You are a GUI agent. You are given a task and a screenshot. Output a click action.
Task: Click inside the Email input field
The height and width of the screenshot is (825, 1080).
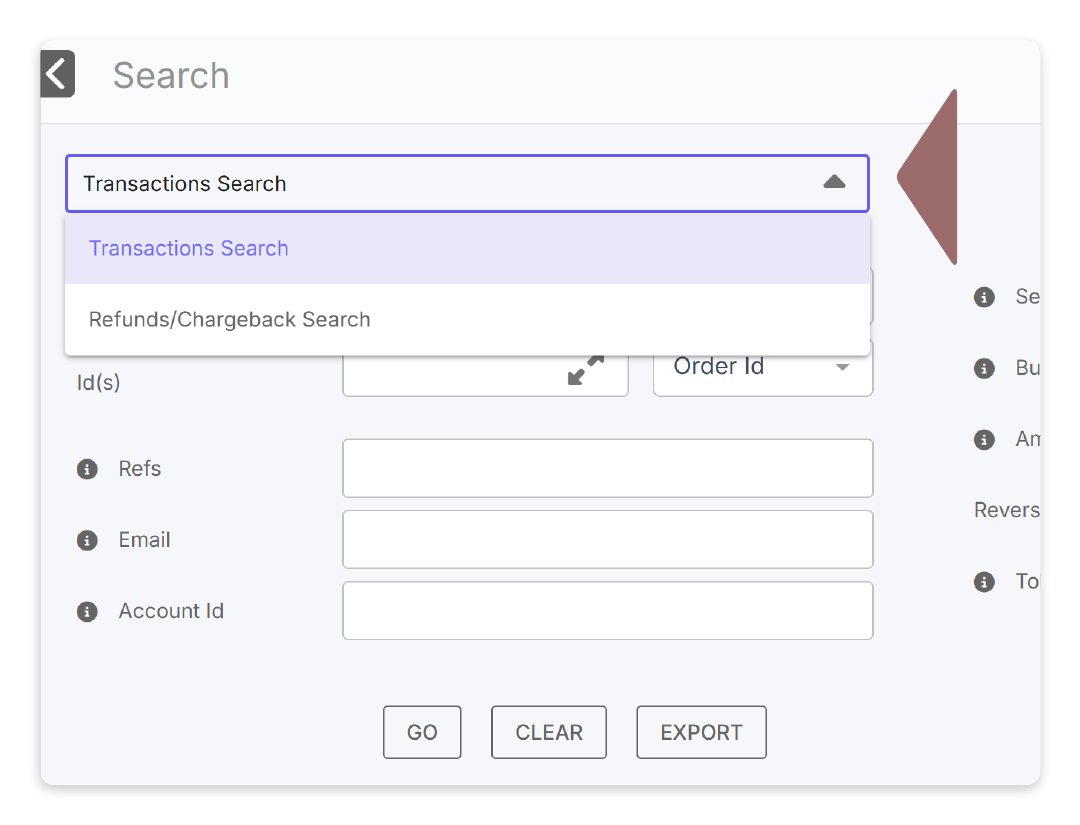[607, 540]
